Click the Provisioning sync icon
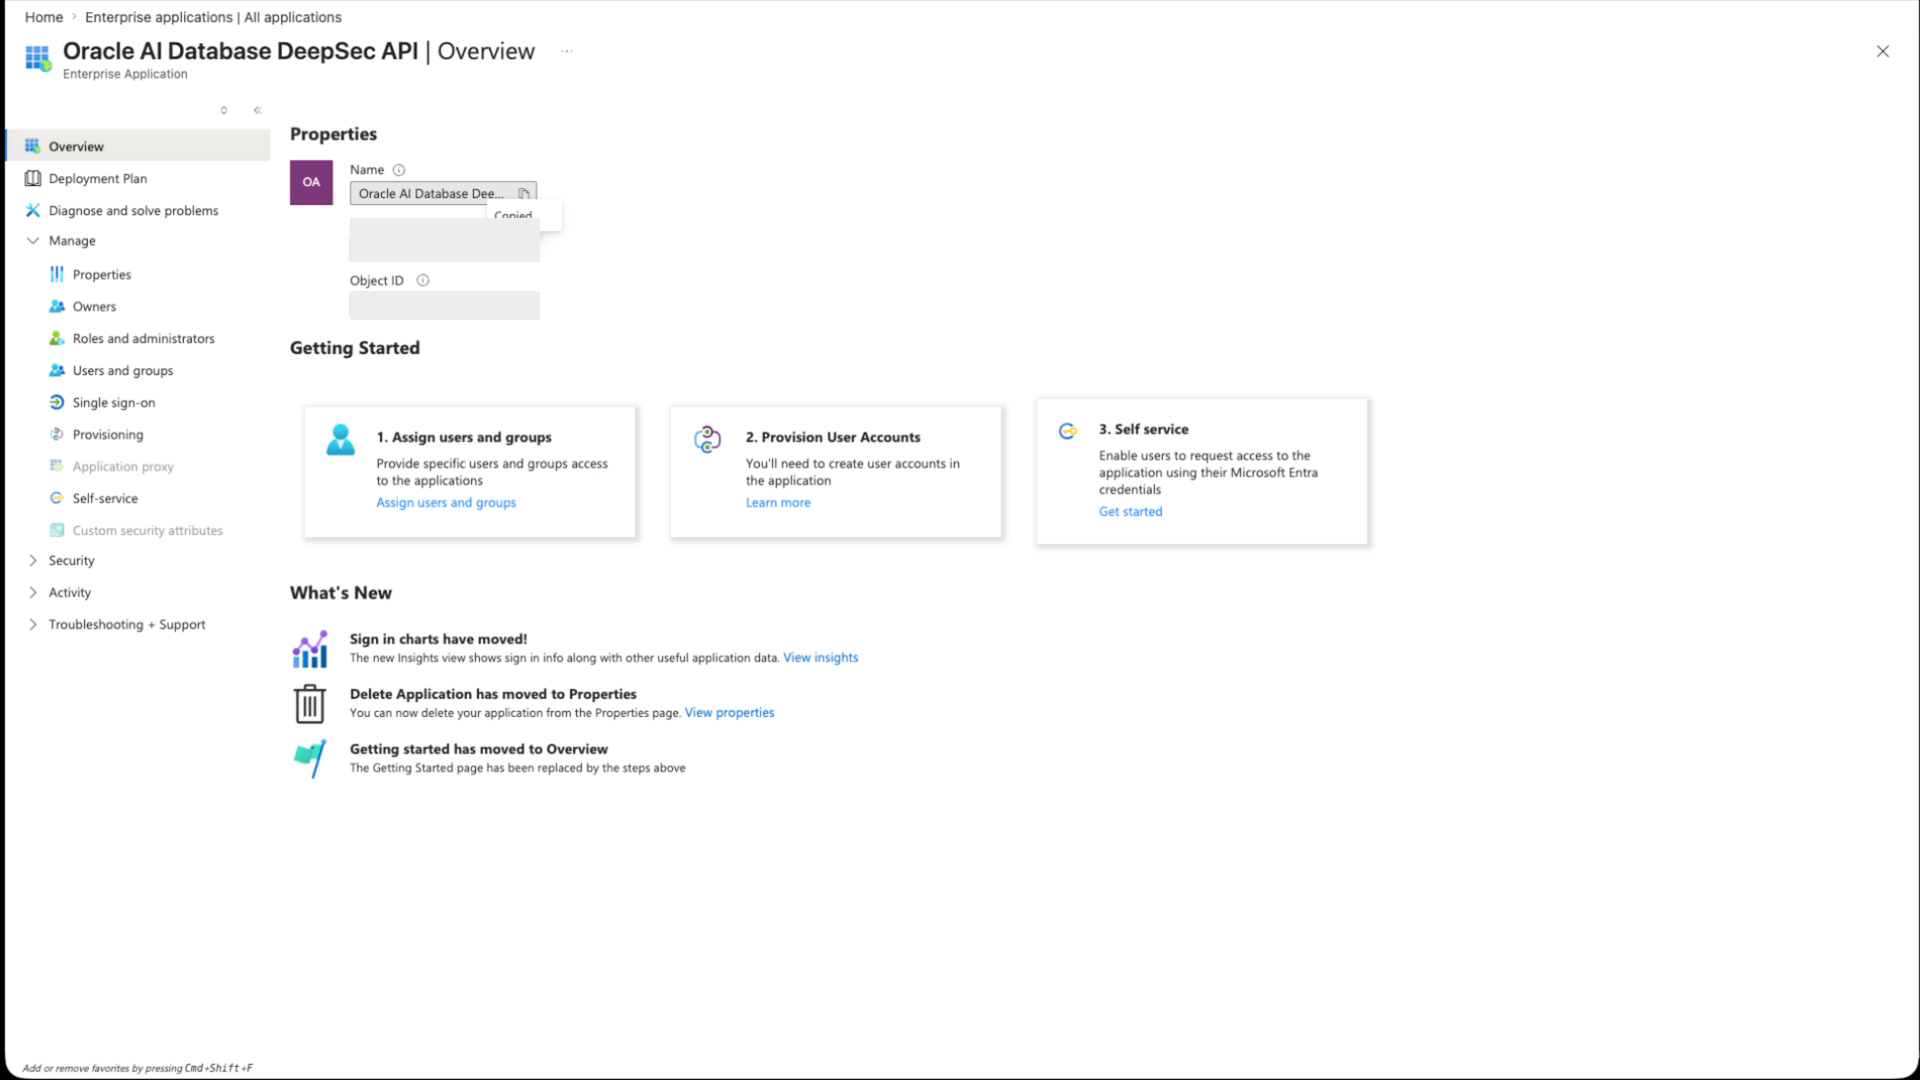This screenshot has height=1080, width=1920. [57, 434]
